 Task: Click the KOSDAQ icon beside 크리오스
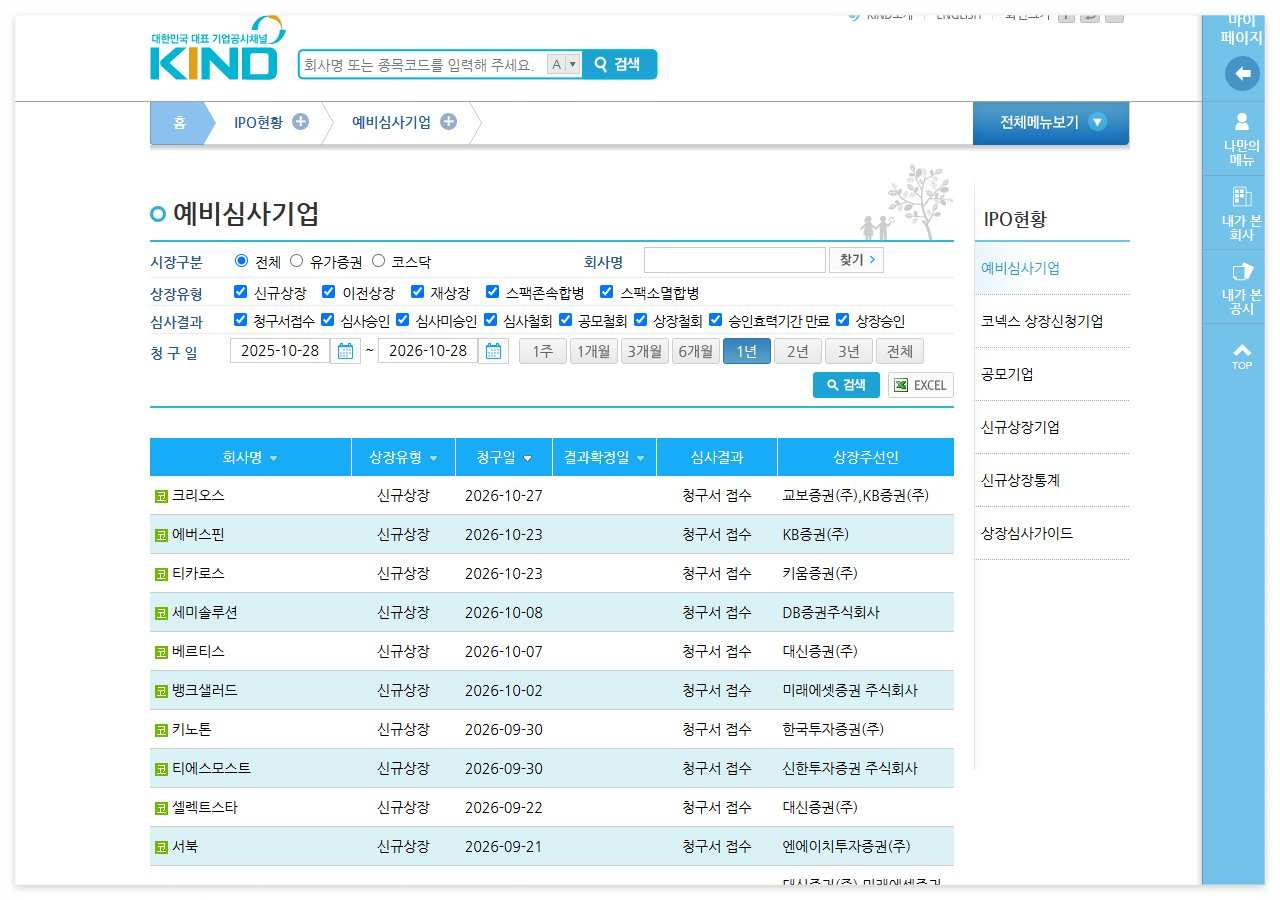tap(160, 496)
